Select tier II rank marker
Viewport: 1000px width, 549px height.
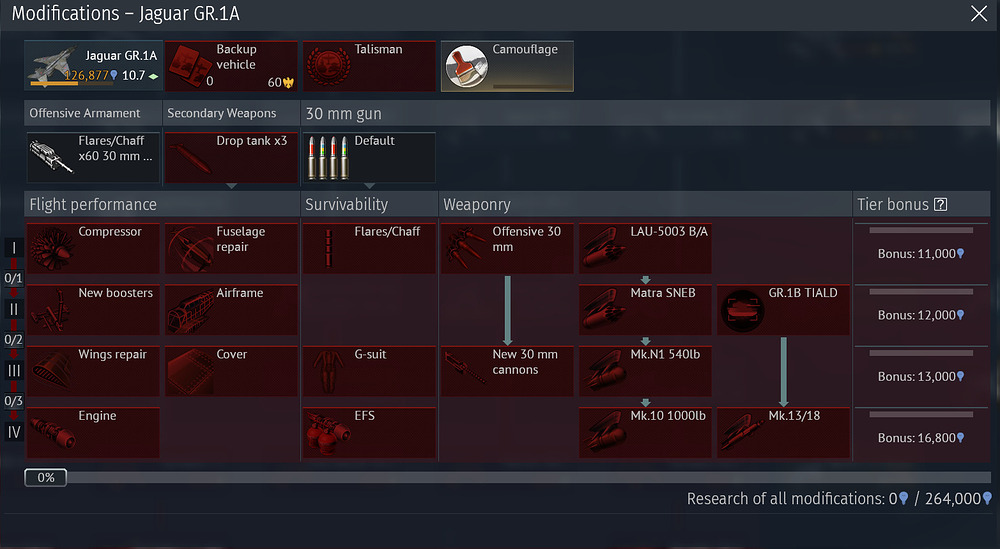click(14, 309)
